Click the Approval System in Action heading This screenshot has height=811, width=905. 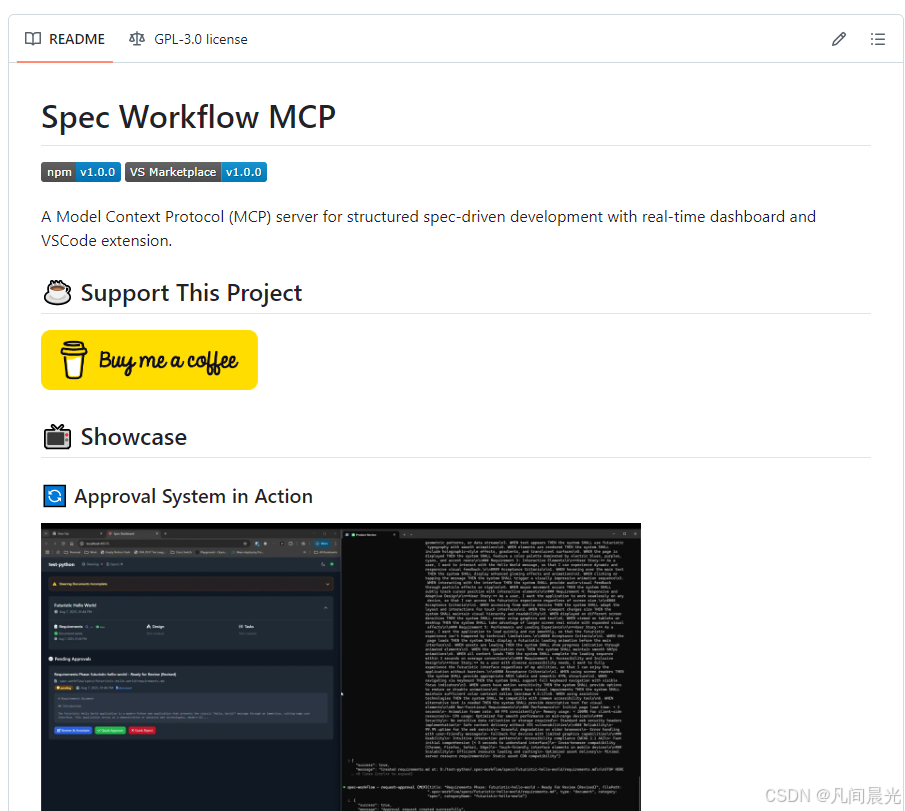click(x=193, y=496)
